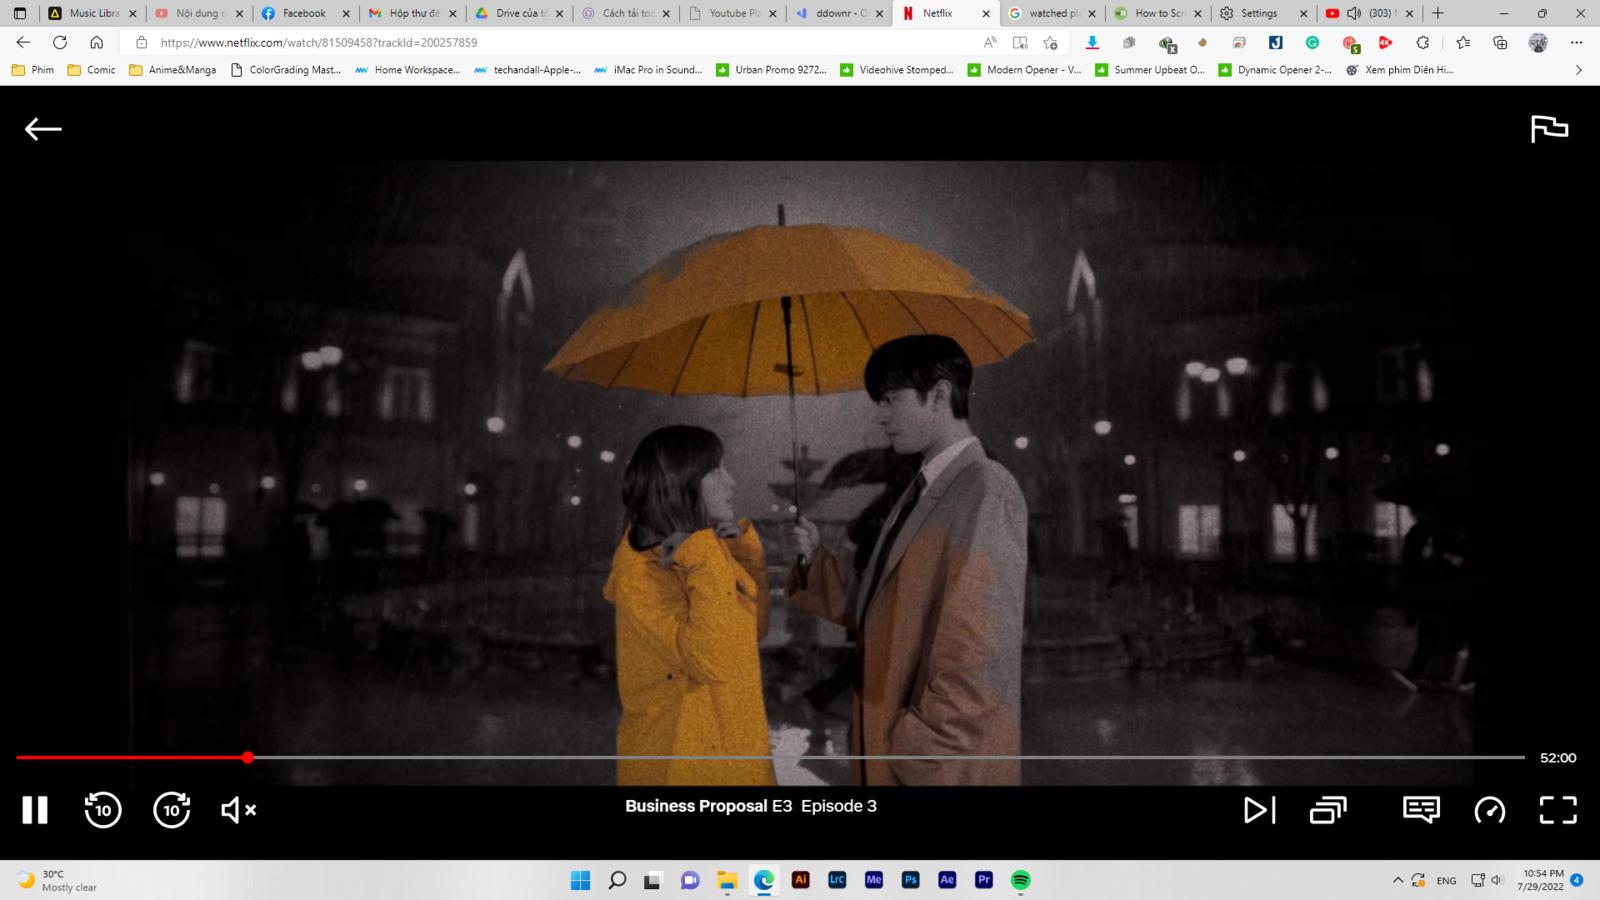Image resolution: width=1600 pixels, height=900 pixels.
Task: Report a problem with the flag icon
Action: click(x=1549, y=129)
